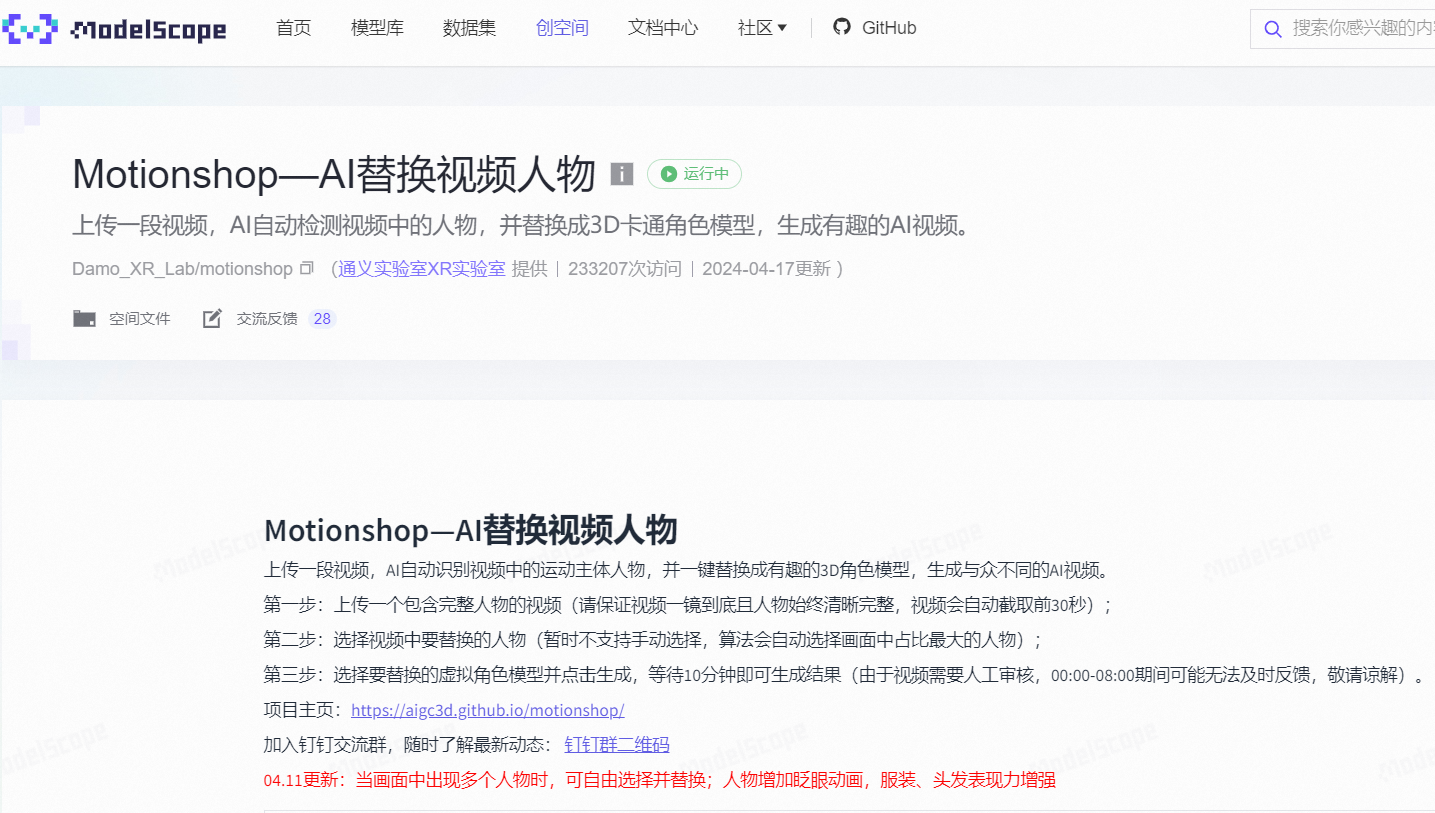The height and width of the screenshot is (813, 1435).
Task: Click the magnifier search icon
Action: point(1273,29)
